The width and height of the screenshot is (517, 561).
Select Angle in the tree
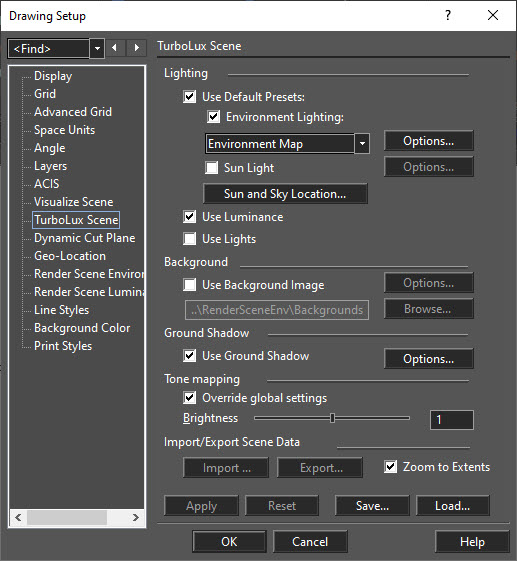(x=50, y=148)
